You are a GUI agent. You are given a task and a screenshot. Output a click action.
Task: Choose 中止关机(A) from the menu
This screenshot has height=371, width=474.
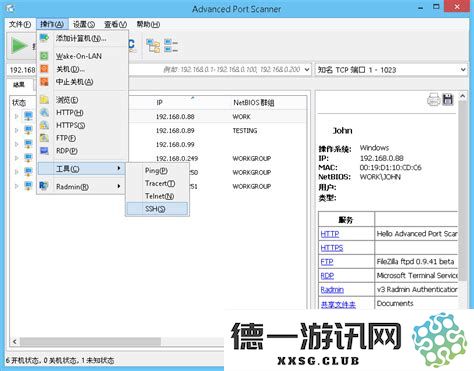[82, 82]
